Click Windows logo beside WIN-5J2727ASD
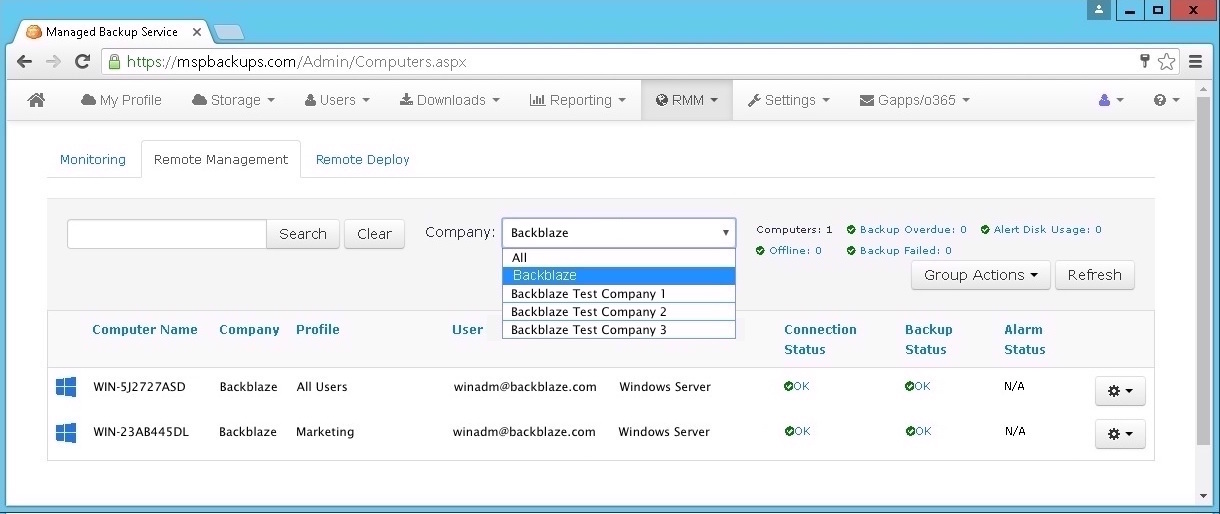Screen dimensions: 1220x514 (x=66, y=387)
